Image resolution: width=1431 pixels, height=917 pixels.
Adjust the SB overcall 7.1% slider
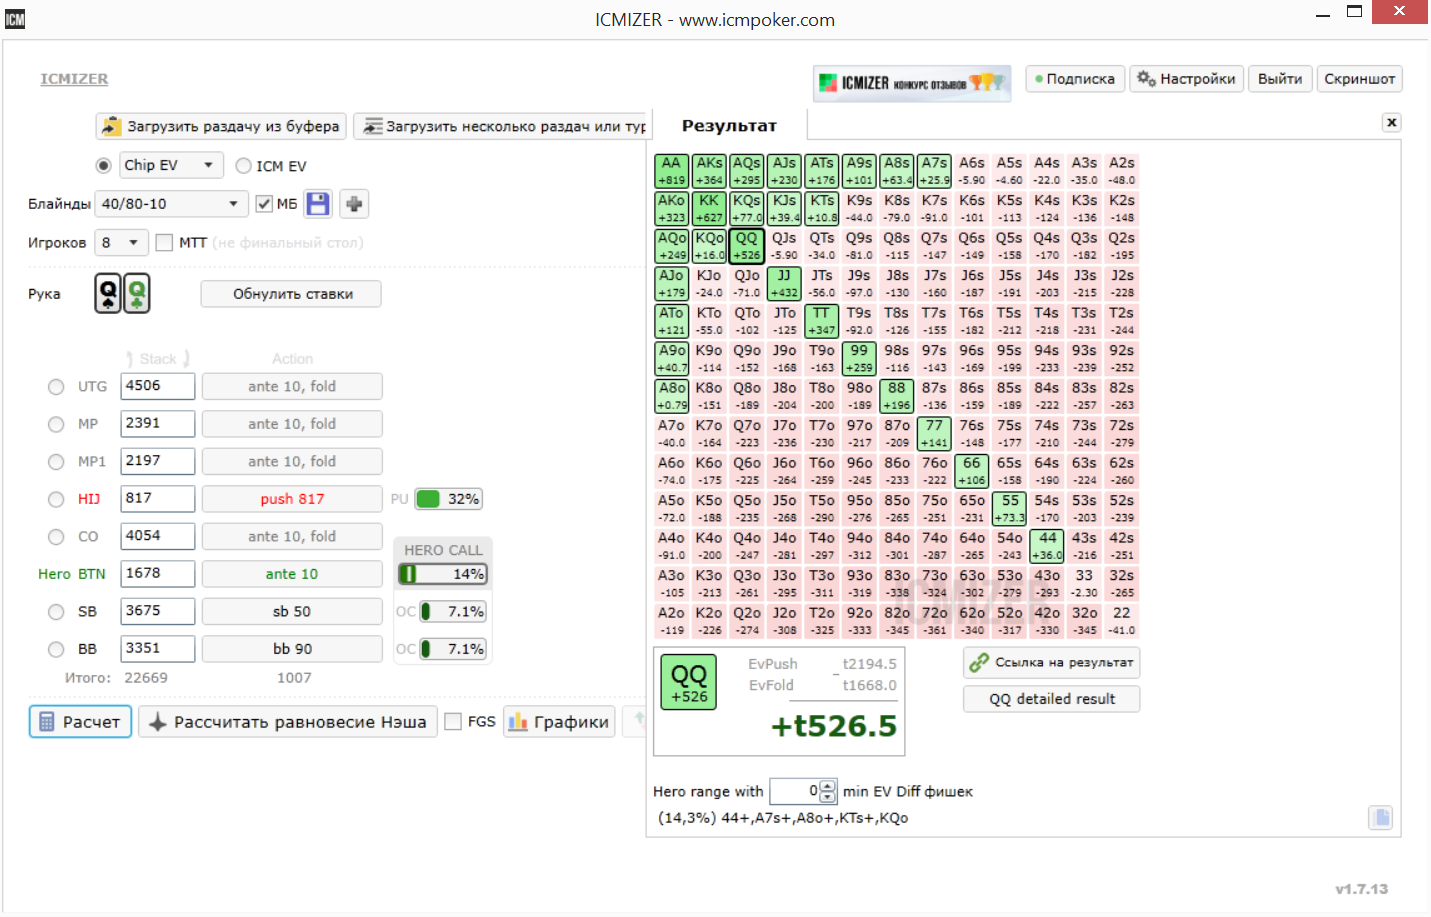pos(453,611)
